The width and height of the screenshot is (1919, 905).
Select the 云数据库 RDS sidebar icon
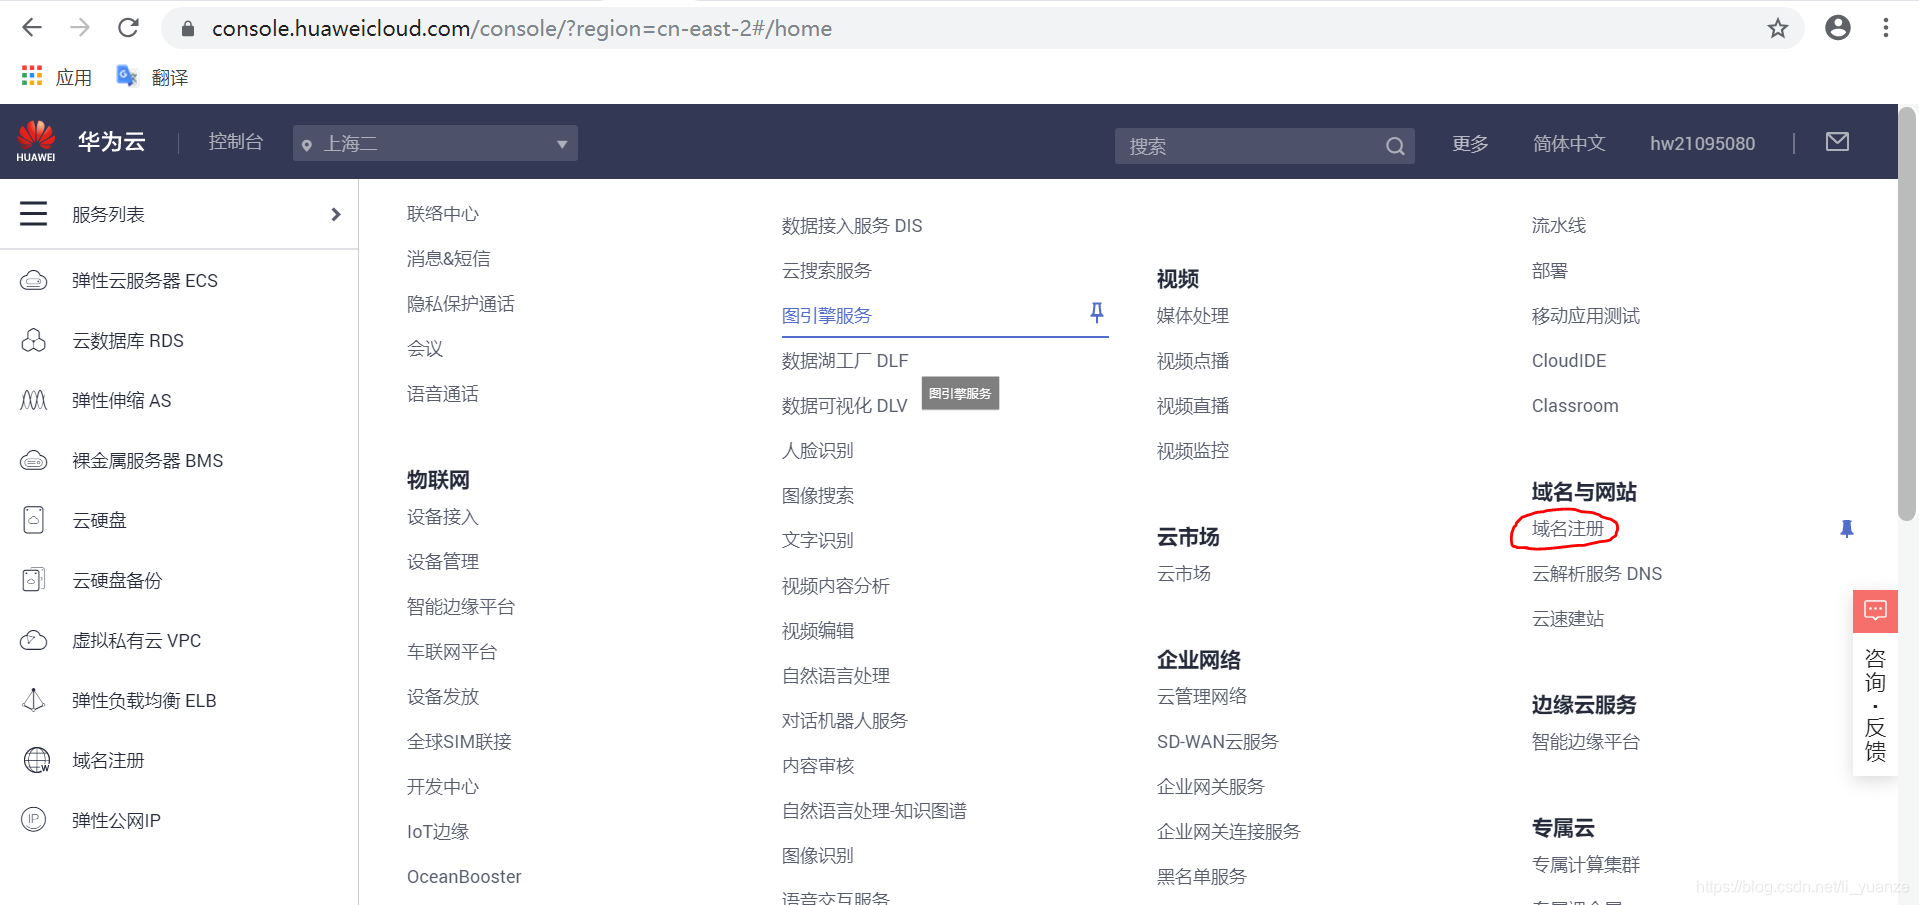34,340
